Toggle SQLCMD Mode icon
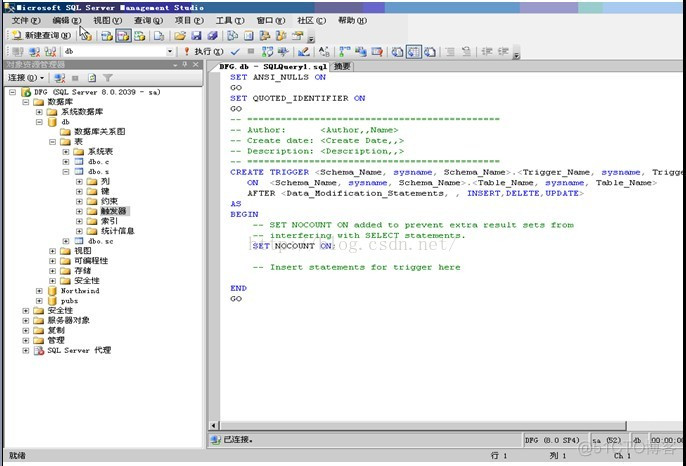This screenshot has width=686, height=466. point(377,52)
